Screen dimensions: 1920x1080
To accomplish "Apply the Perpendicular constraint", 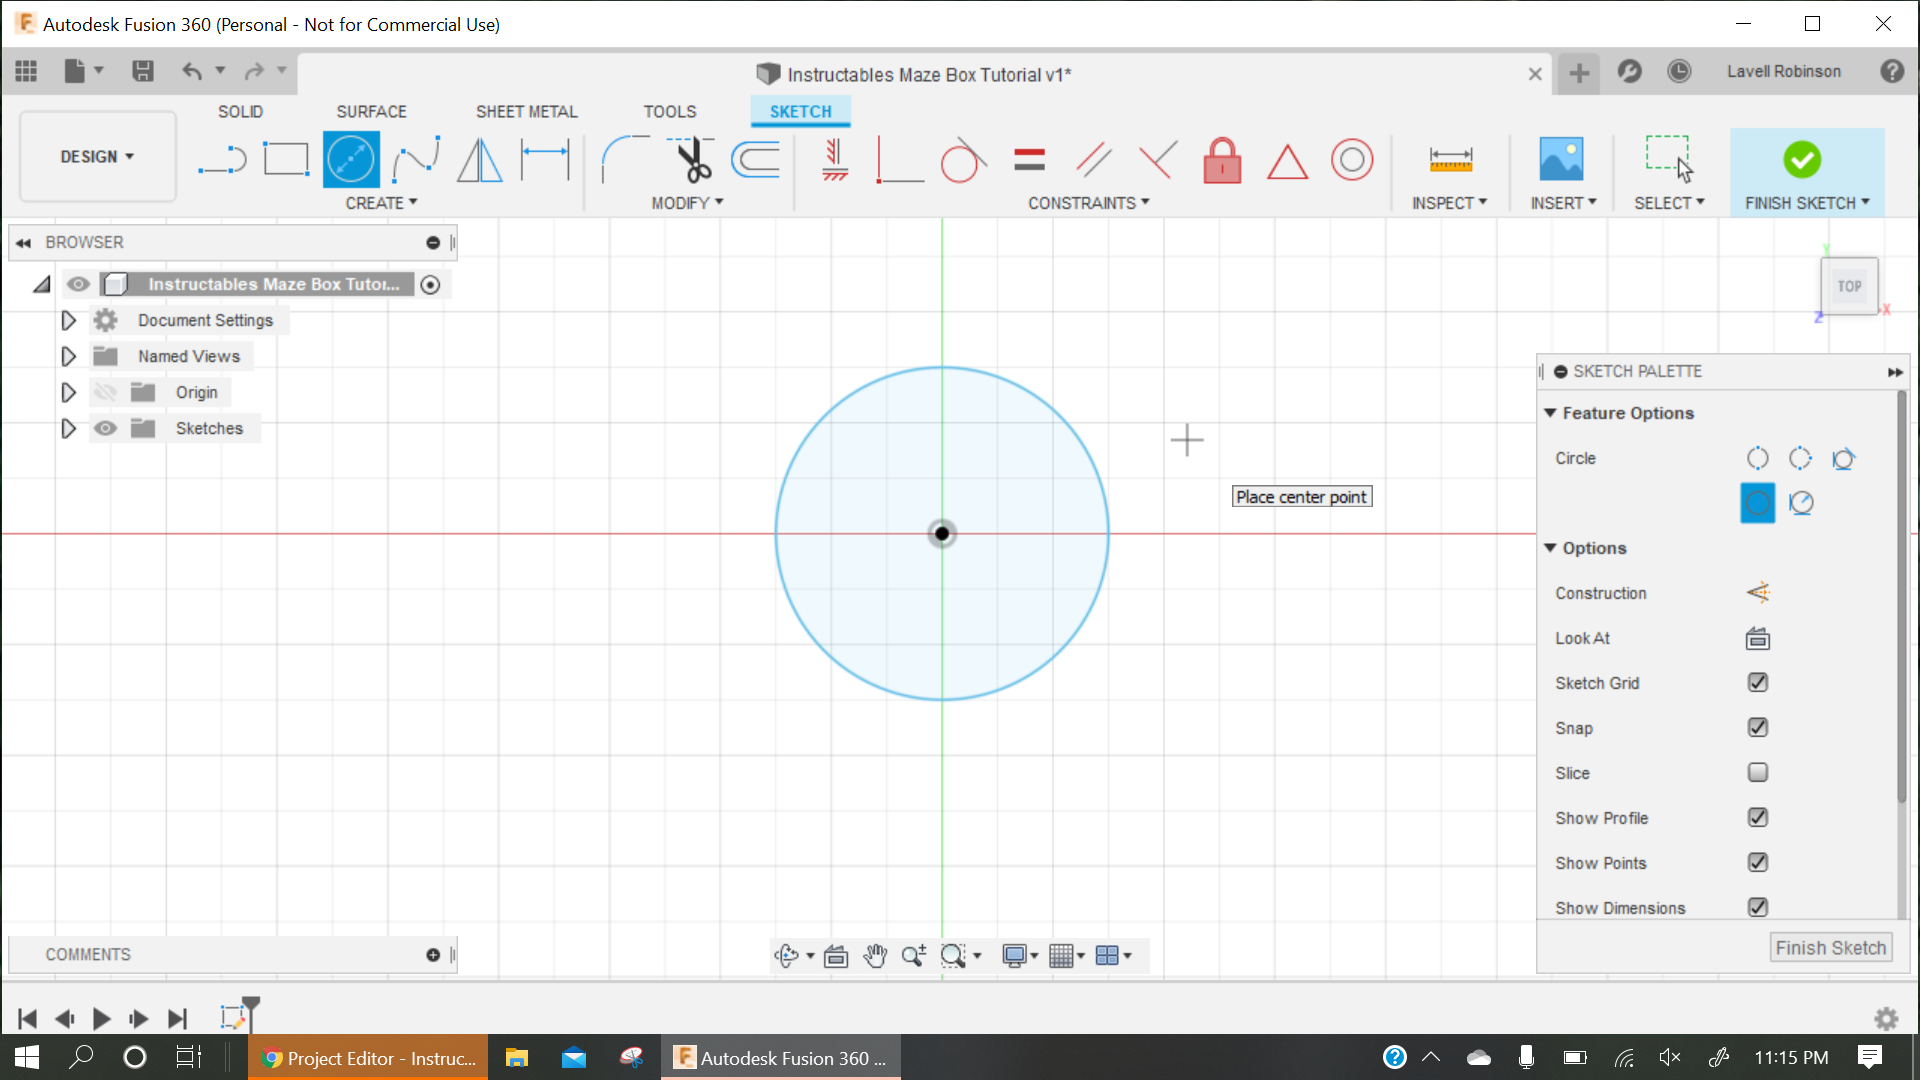I will [1157, 160].
